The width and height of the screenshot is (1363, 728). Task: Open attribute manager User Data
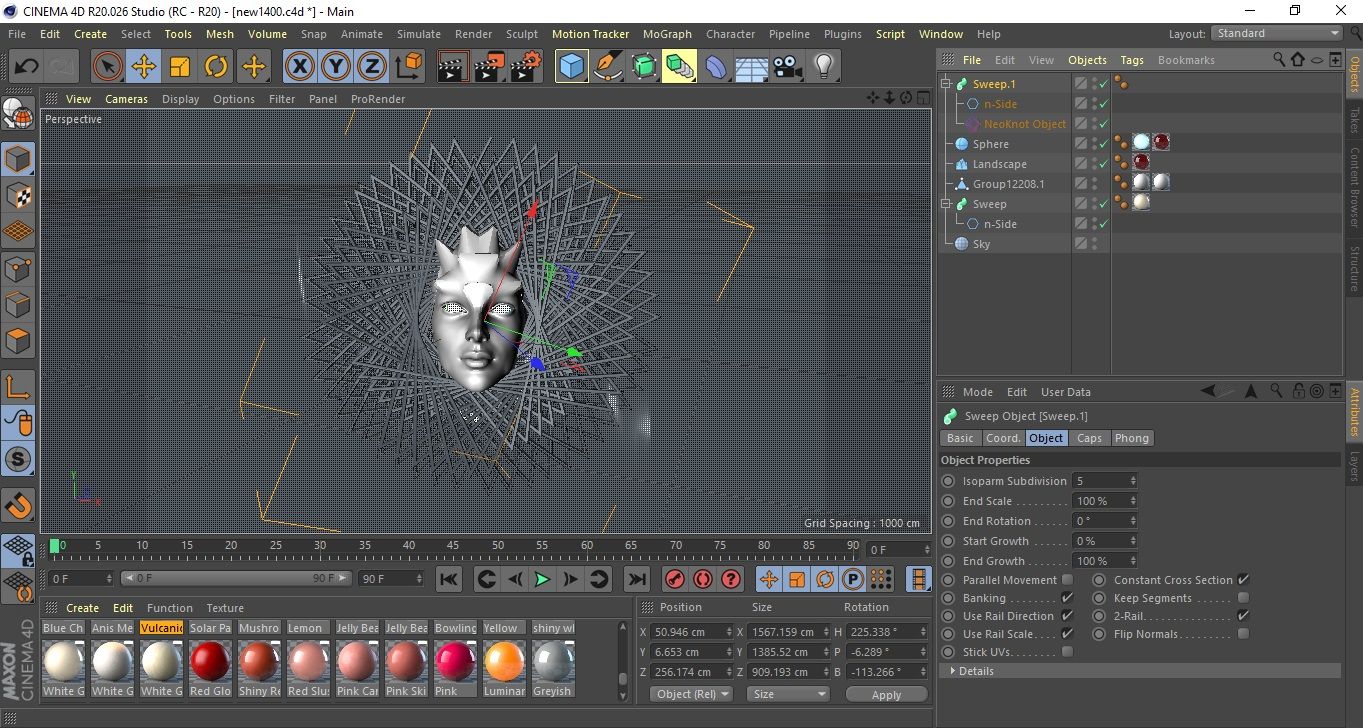tap(1066, 392)
